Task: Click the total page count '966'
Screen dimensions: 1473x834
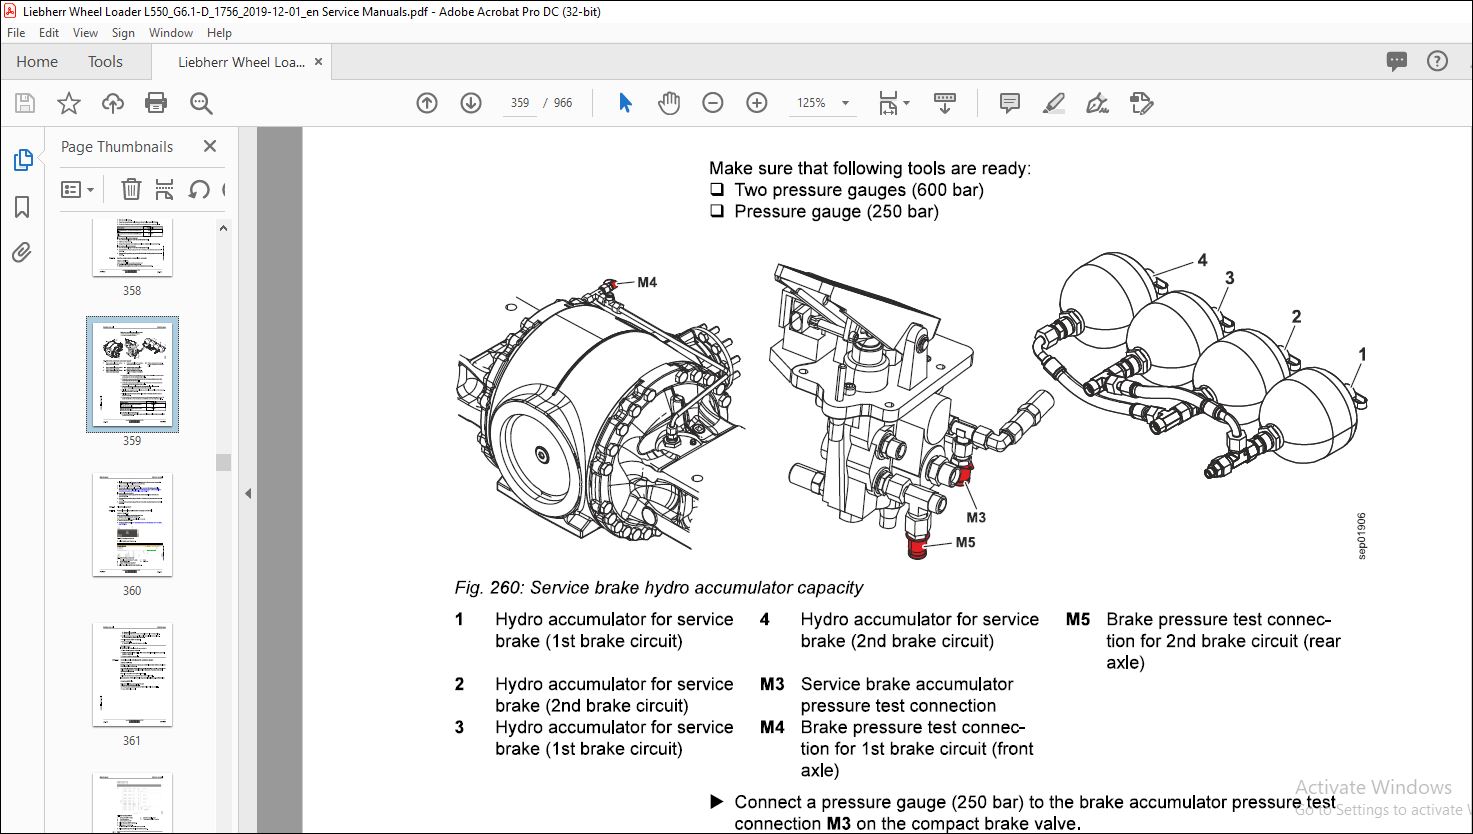Action: 563,103
